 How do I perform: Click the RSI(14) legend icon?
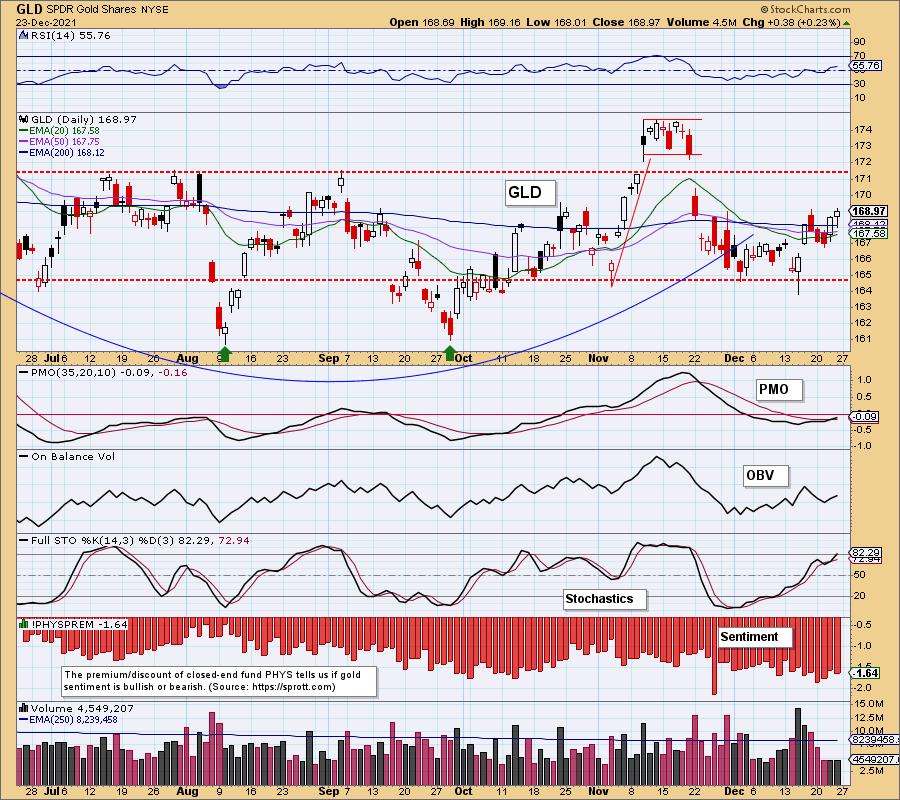pos(24,36)
